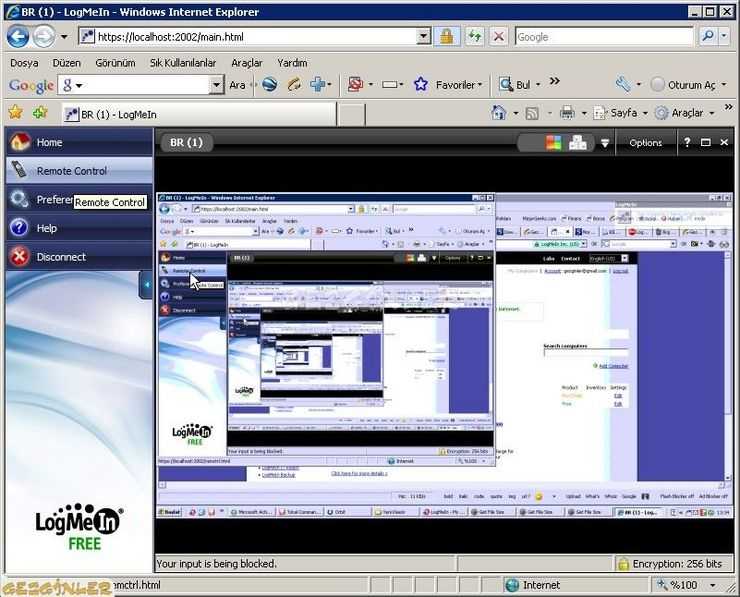Click the color quality squares icon
This screenshot has height=597, width=740.
point(554,142)
